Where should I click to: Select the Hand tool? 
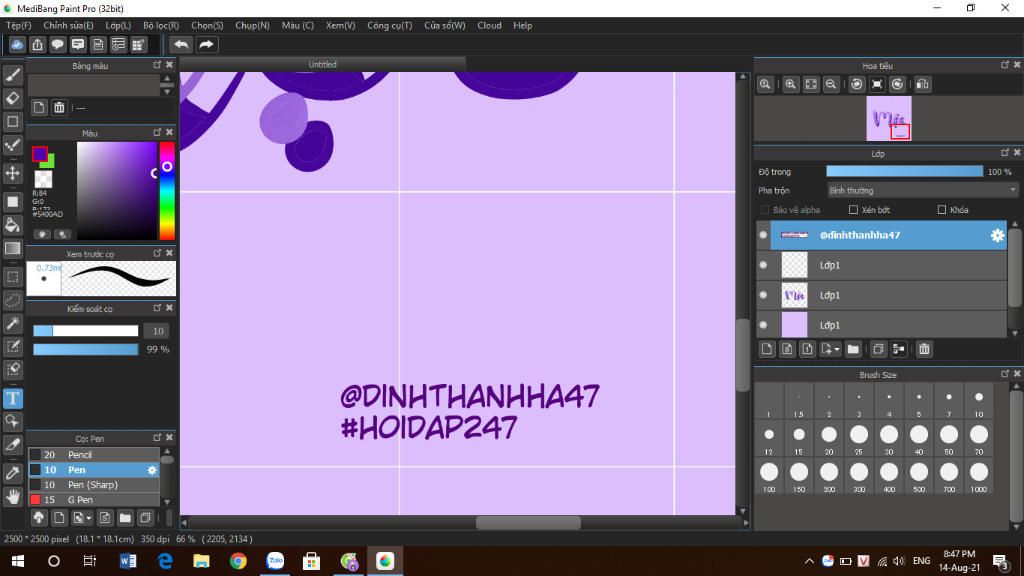pyautogui.click(x=12, y=497)
